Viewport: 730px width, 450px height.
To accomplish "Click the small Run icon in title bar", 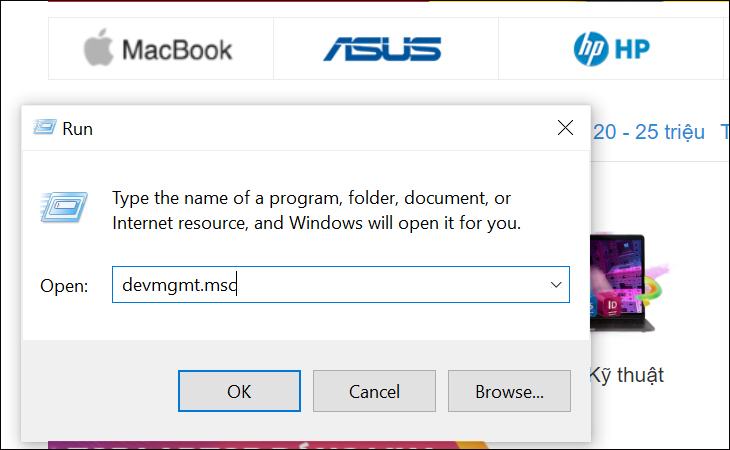I will pyautogui.click(x=45, y=127).
